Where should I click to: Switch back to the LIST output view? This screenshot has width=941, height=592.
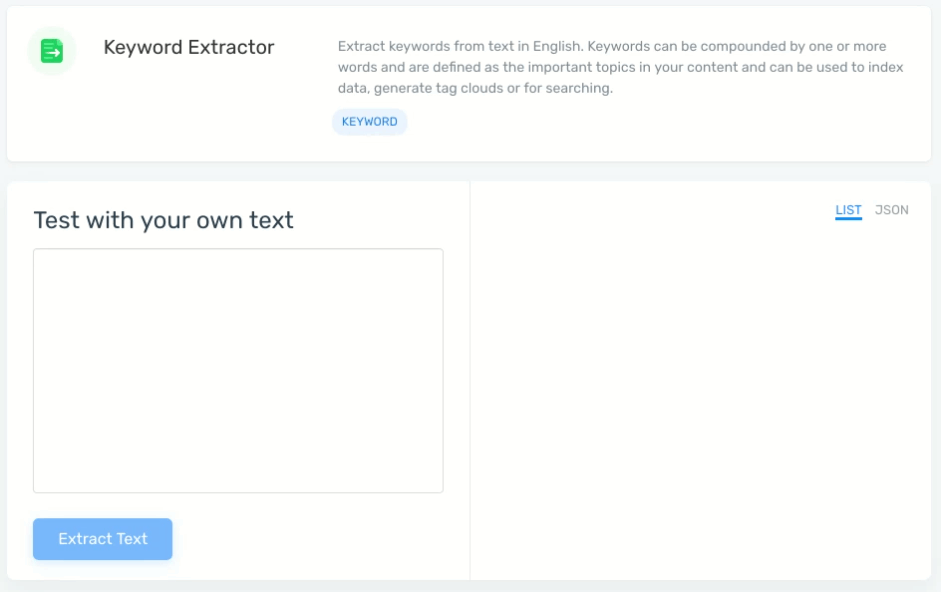click(x=848, y=209)
